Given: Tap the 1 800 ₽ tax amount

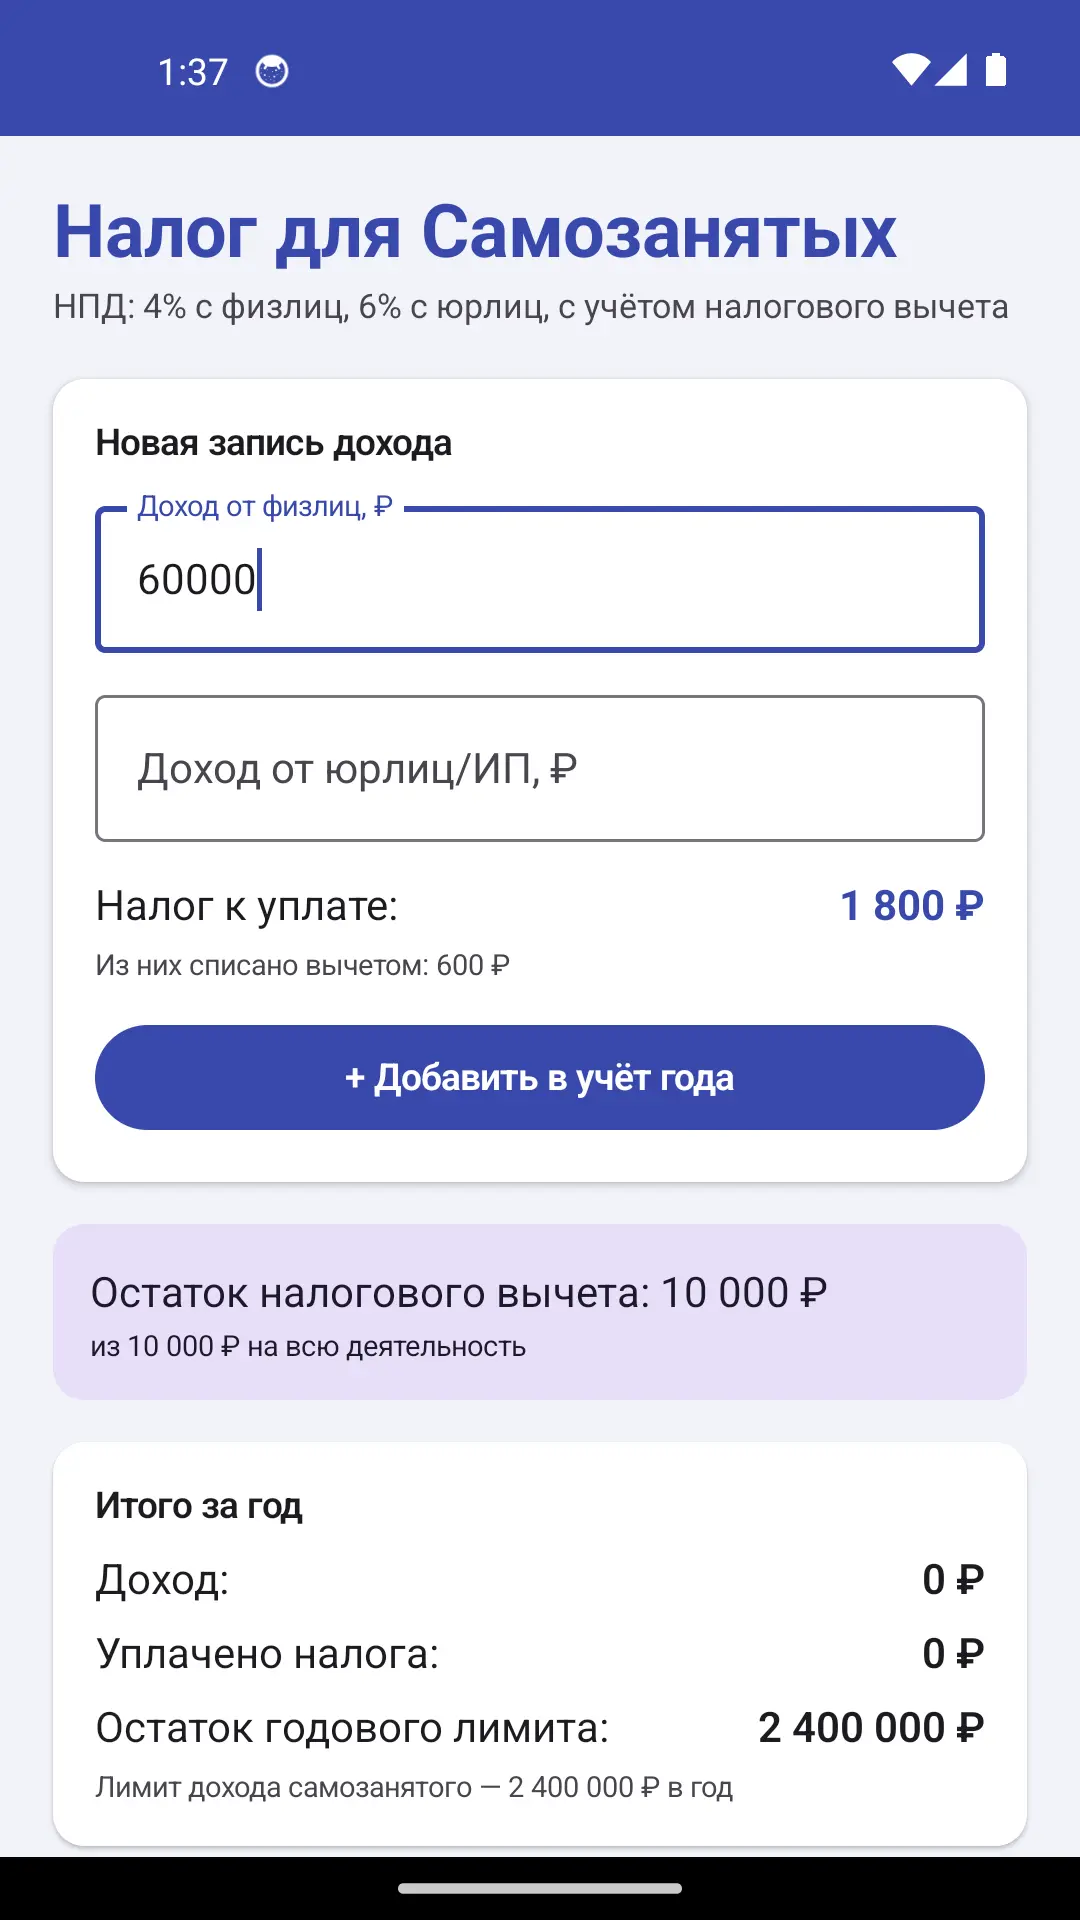Looking at the screenshot, I should 912,906.
